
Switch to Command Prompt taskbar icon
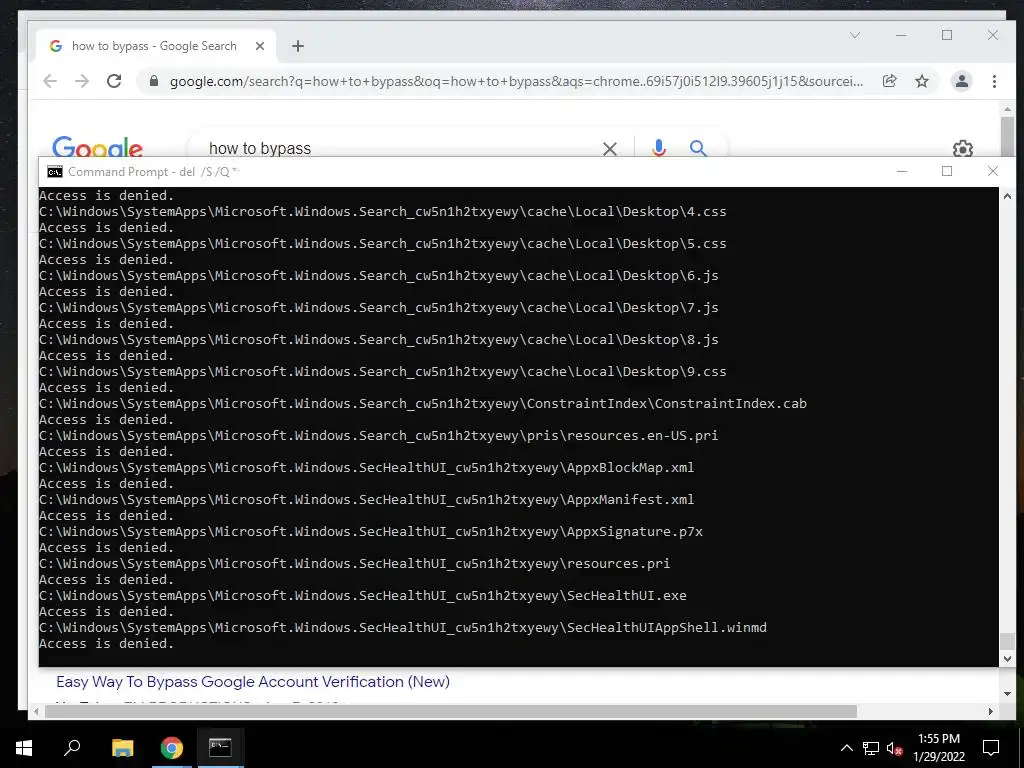[220, 748]
